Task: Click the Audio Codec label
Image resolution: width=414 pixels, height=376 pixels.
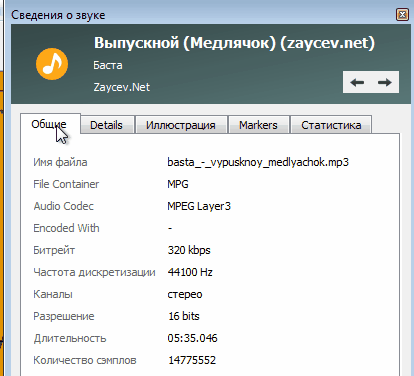Action: pyautogui.click(x=63, y=206)
